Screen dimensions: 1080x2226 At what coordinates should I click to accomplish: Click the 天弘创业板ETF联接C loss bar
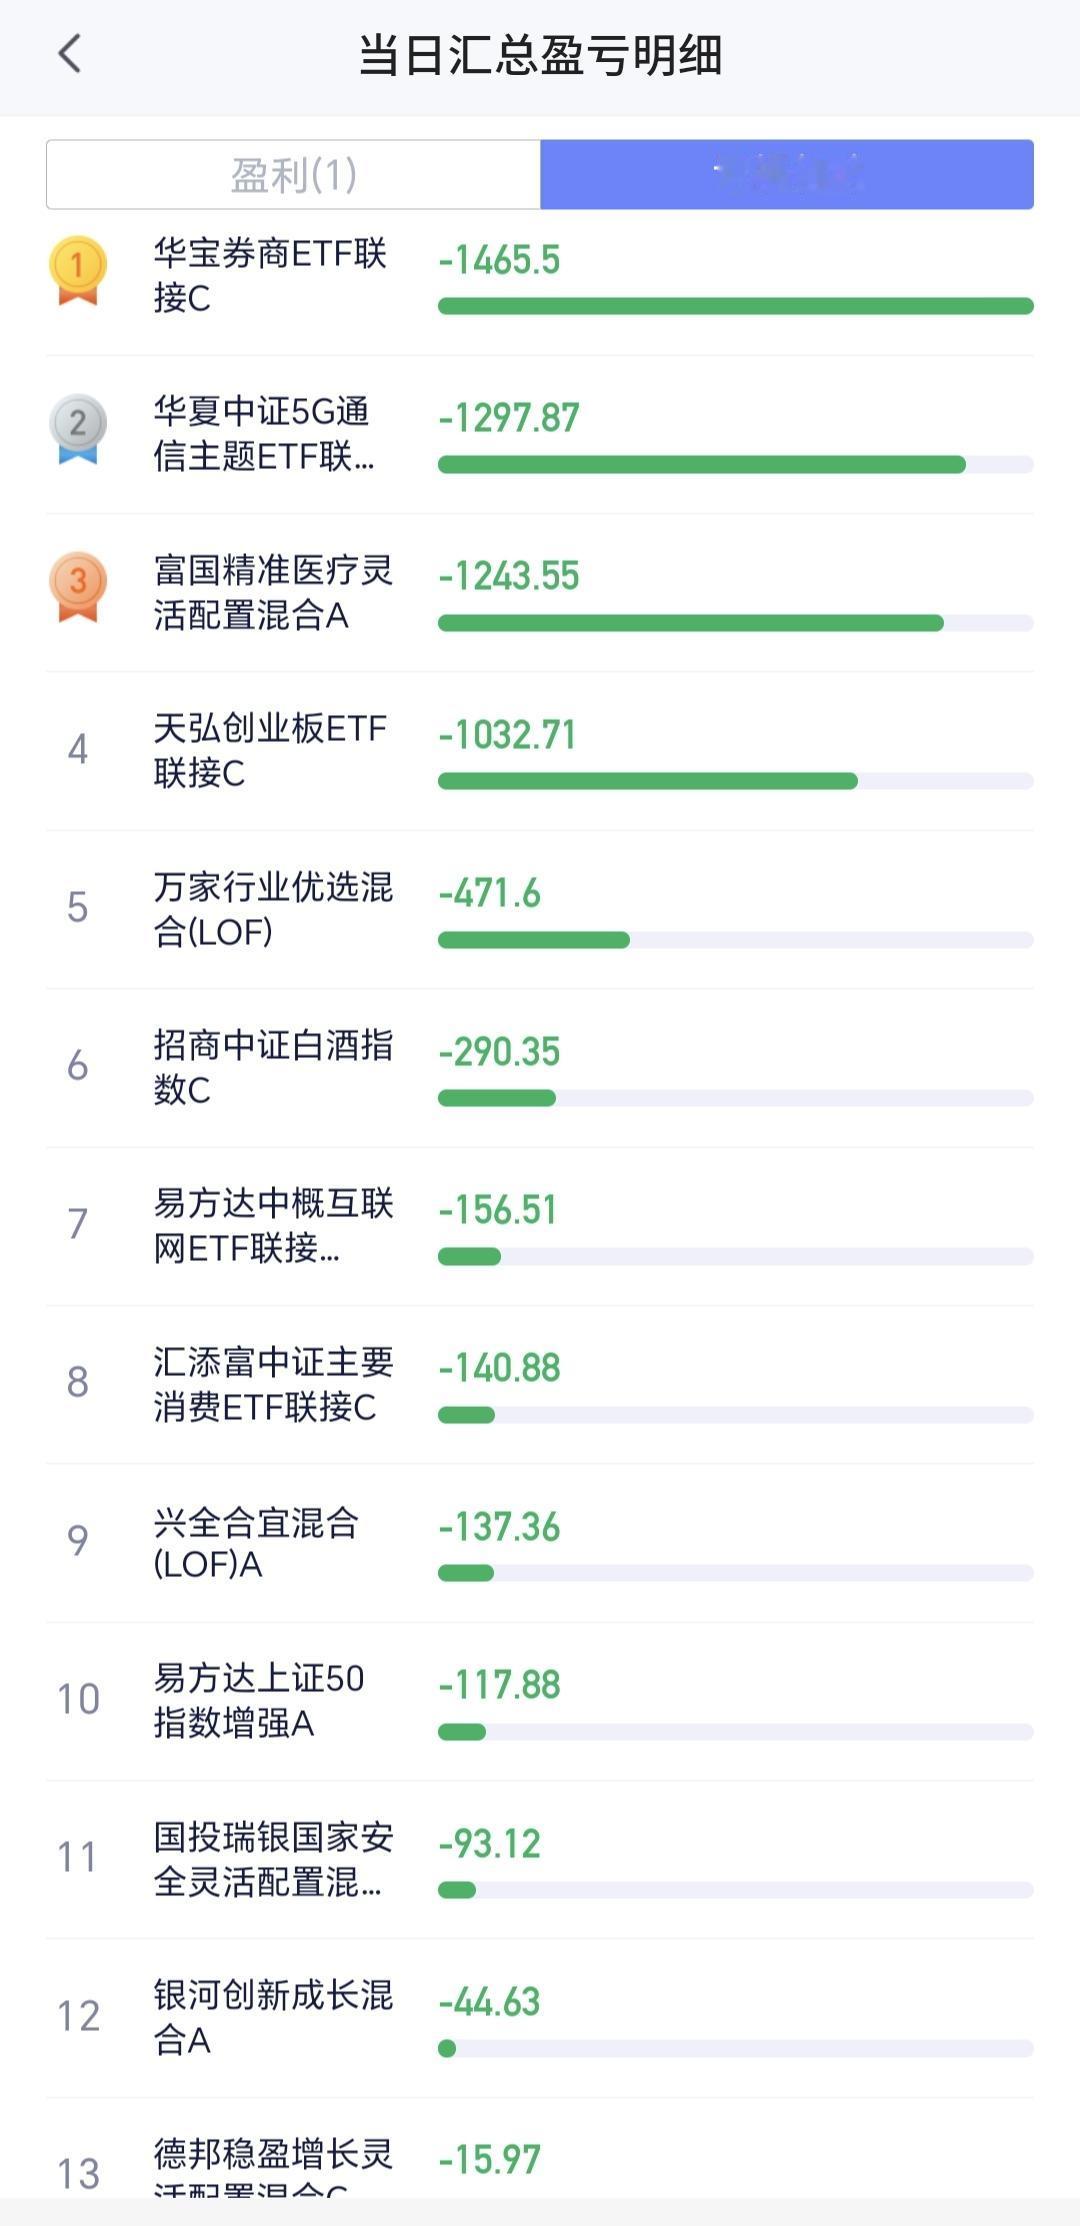[x=647, y=781]
